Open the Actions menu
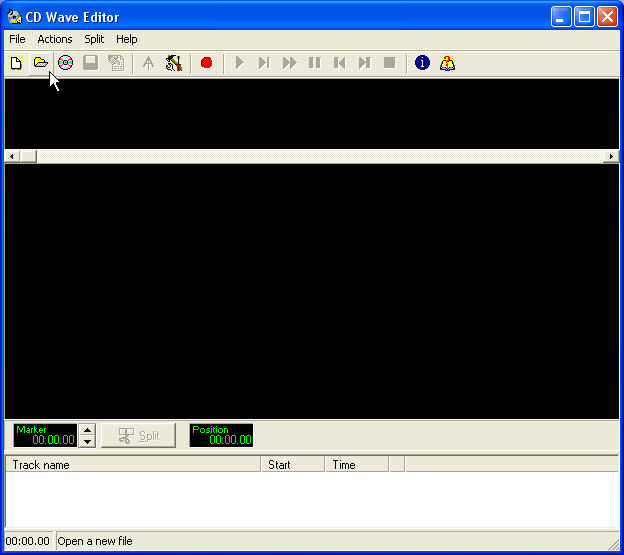624x555 pixels. click(55, 39)
